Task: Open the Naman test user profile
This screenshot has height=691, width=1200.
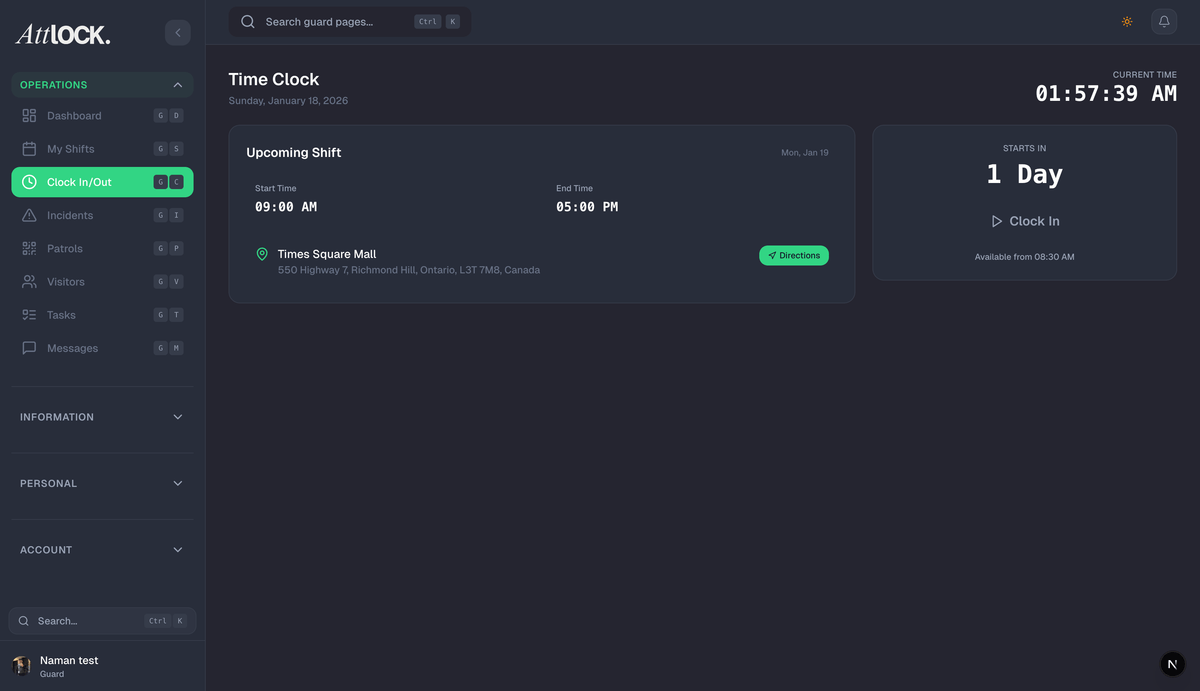Action: [x=68, y=666]
